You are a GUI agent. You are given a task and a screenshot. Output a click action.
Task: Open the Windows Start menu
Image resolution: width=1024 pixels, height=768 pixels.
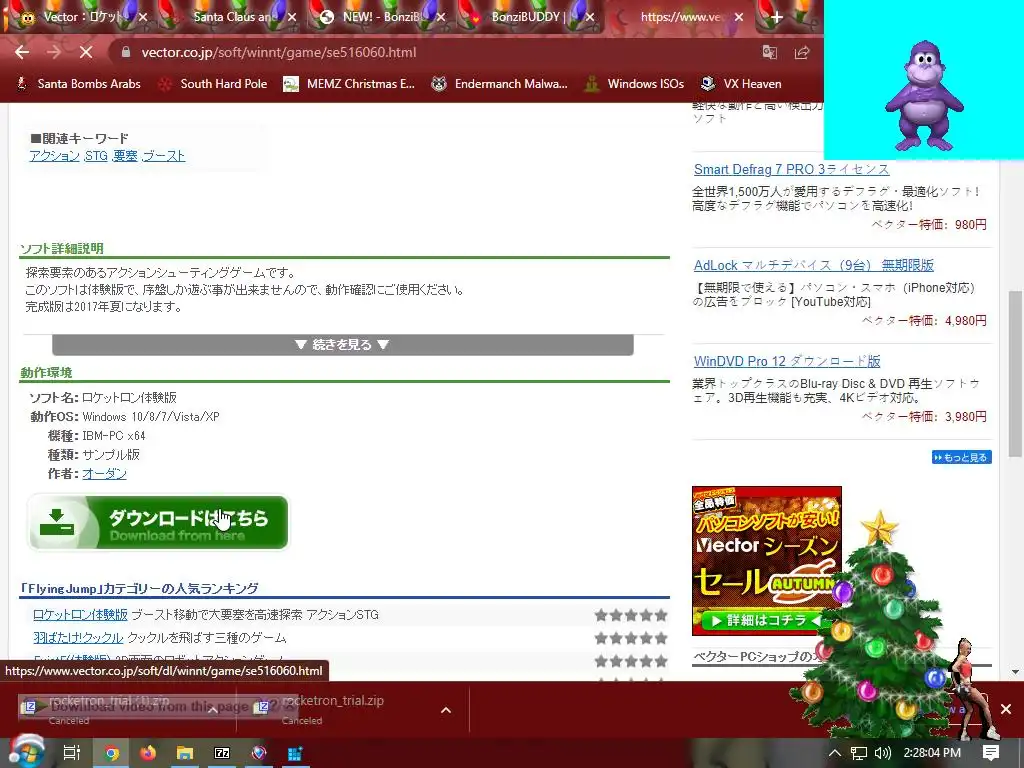coord(26,752)
